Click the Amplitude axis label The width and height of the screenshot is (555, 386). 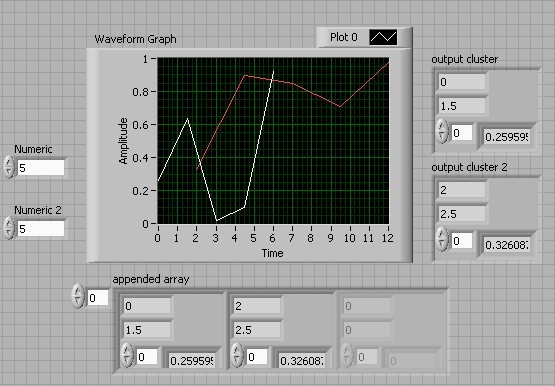pyautogui.click(x=123, y=141)
